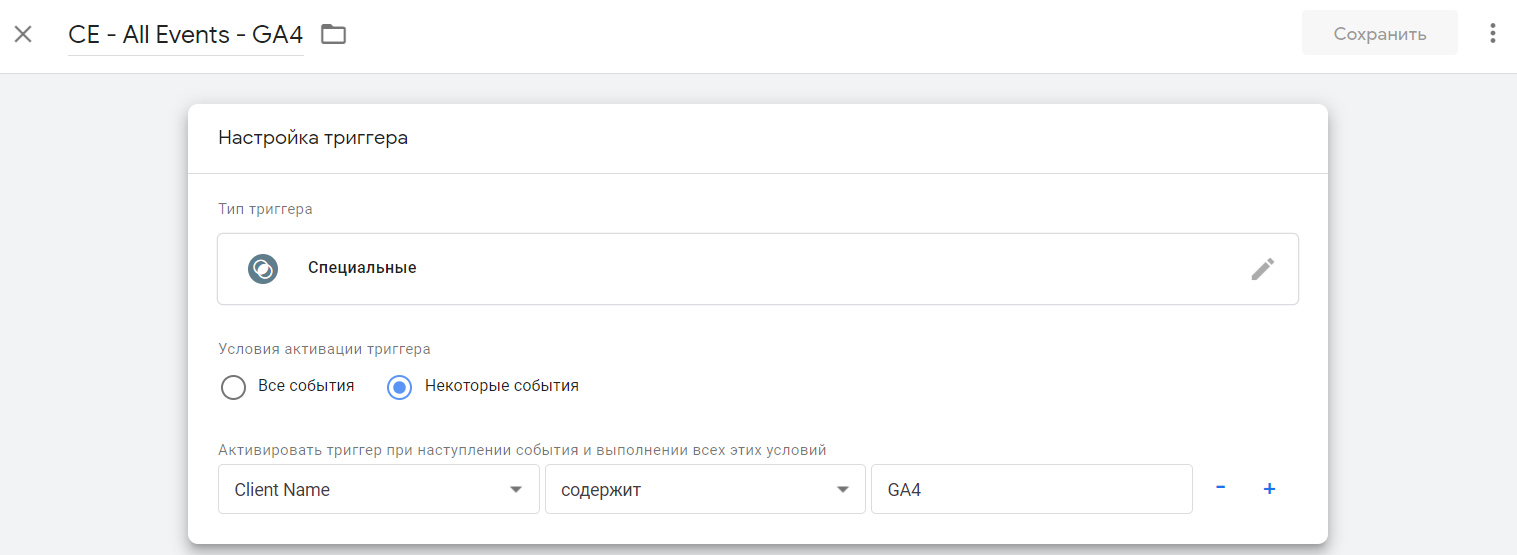Viewport: 1517px width, 555px height.
Task: Expand the arrow next to "содержит"
Action: [842, 489]
